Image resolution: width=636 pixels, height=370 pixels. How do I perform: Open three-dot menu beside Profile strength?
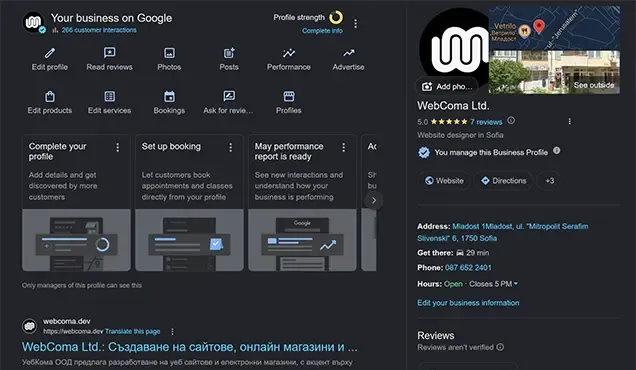[356, 24]
